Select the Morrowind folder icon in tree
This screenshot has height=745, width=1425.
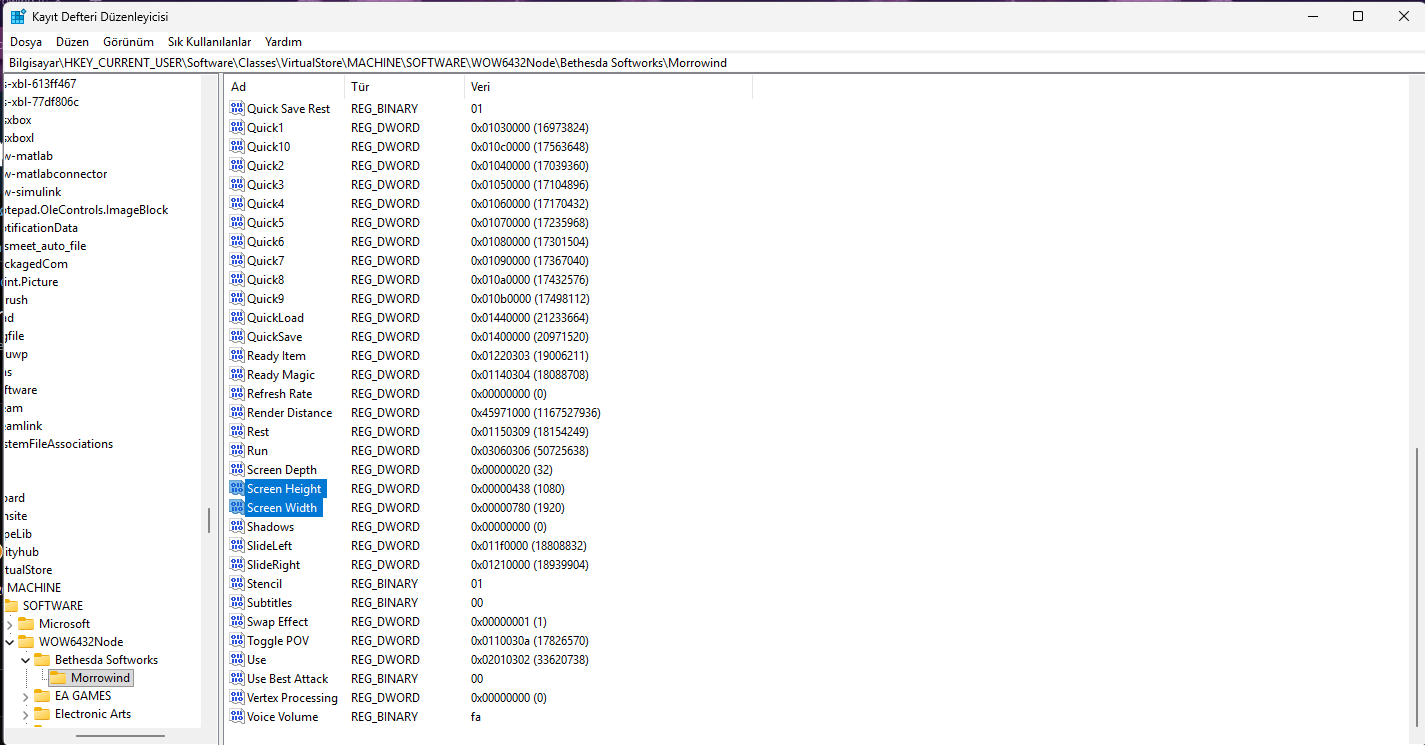(x=58, y=677)
